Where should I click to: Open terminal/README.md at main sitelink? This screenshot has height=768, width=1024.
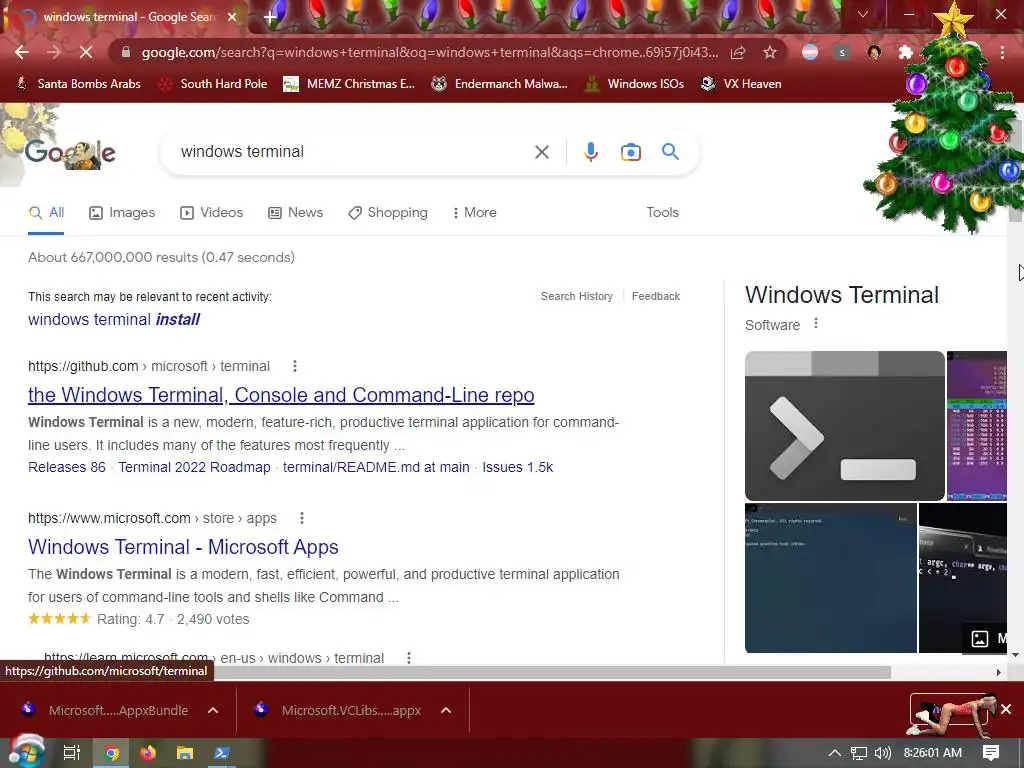tap(376, 468)
